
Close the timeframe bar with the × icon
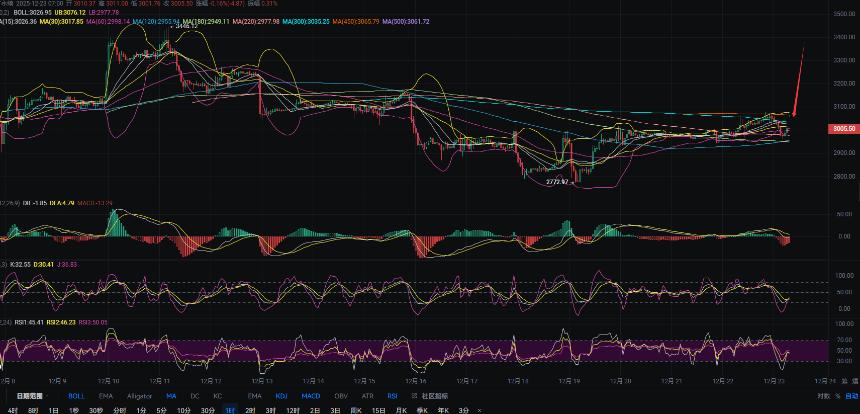click(x=480, y=410)
